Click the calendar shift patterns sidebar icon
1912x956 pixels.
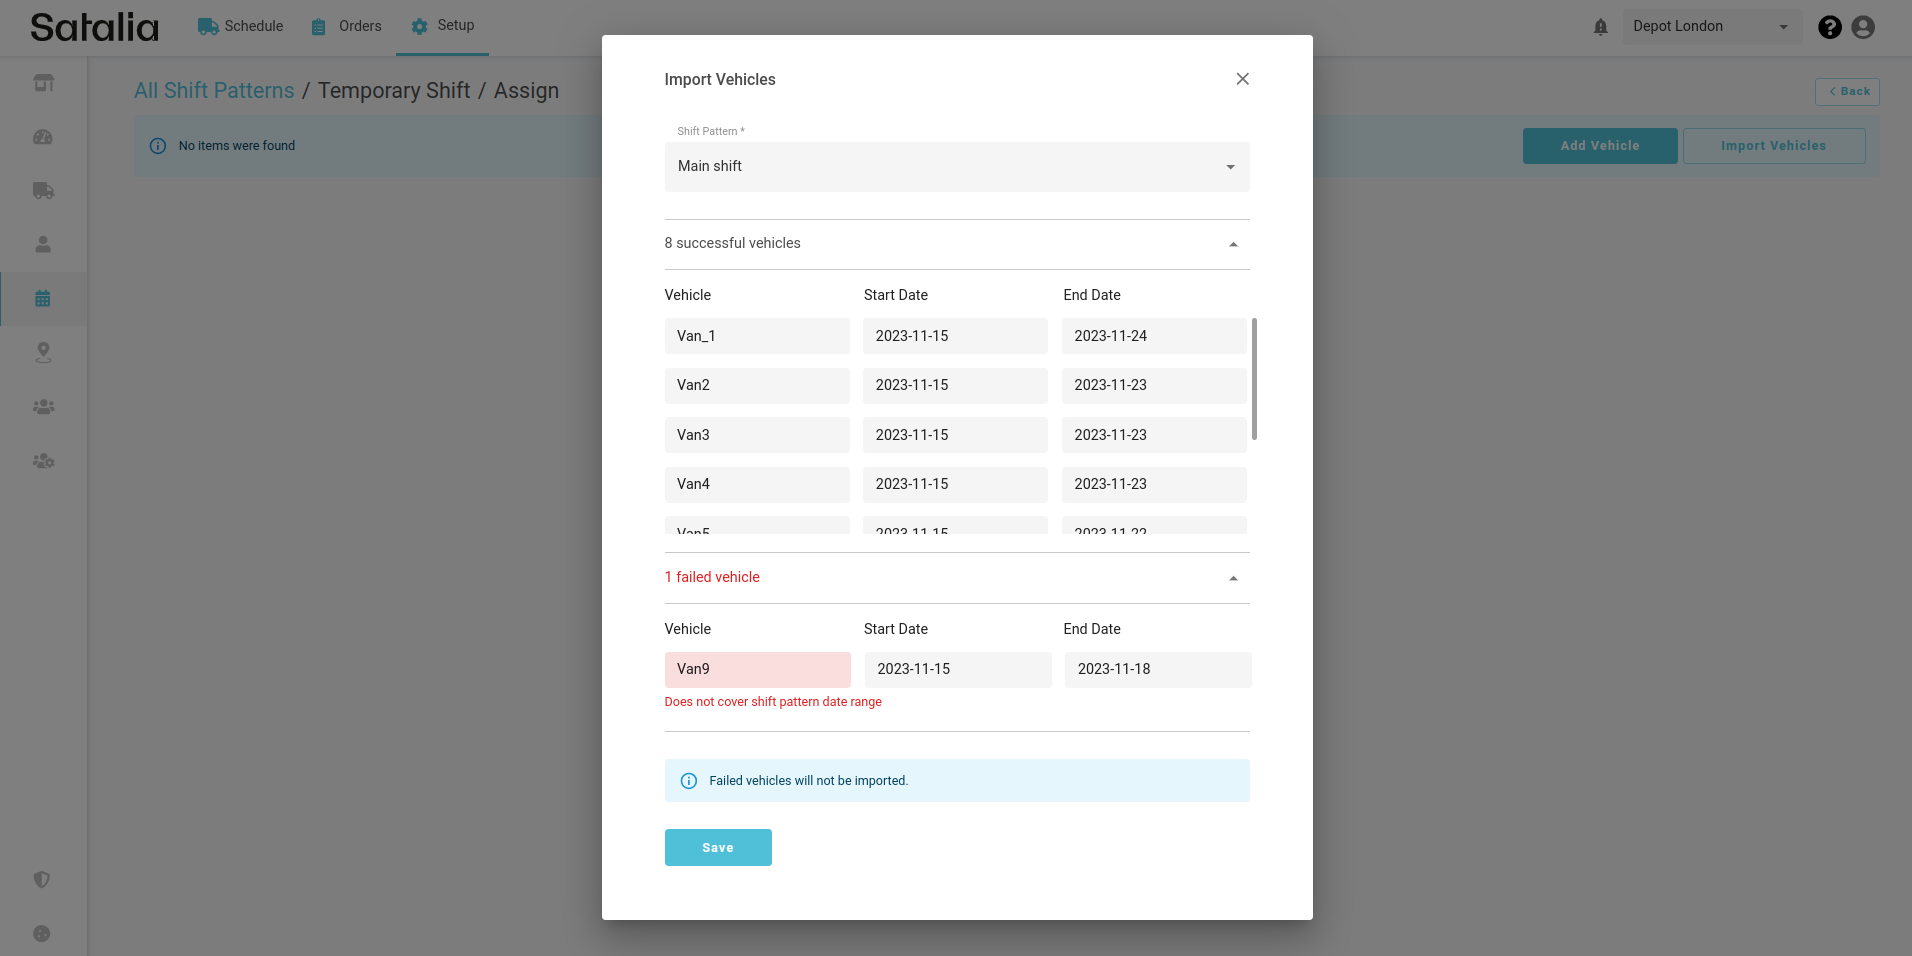tap(43, 298)
